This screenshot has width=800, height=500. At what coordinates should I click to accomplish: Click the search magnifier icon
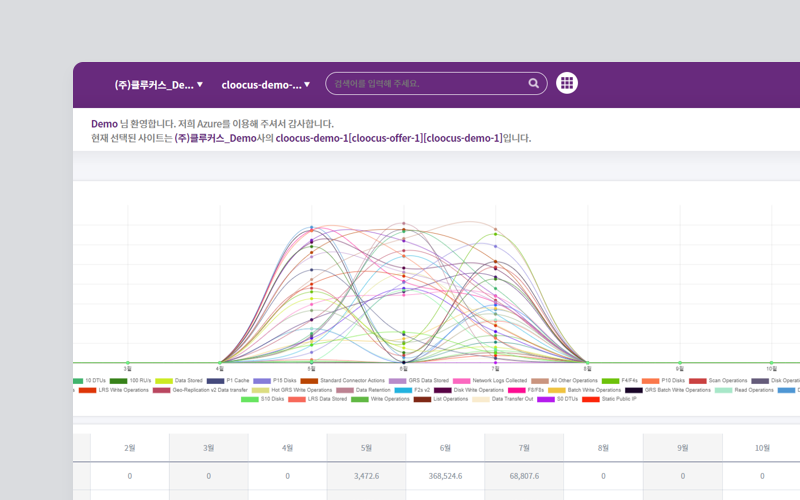[x=535, y=84]
